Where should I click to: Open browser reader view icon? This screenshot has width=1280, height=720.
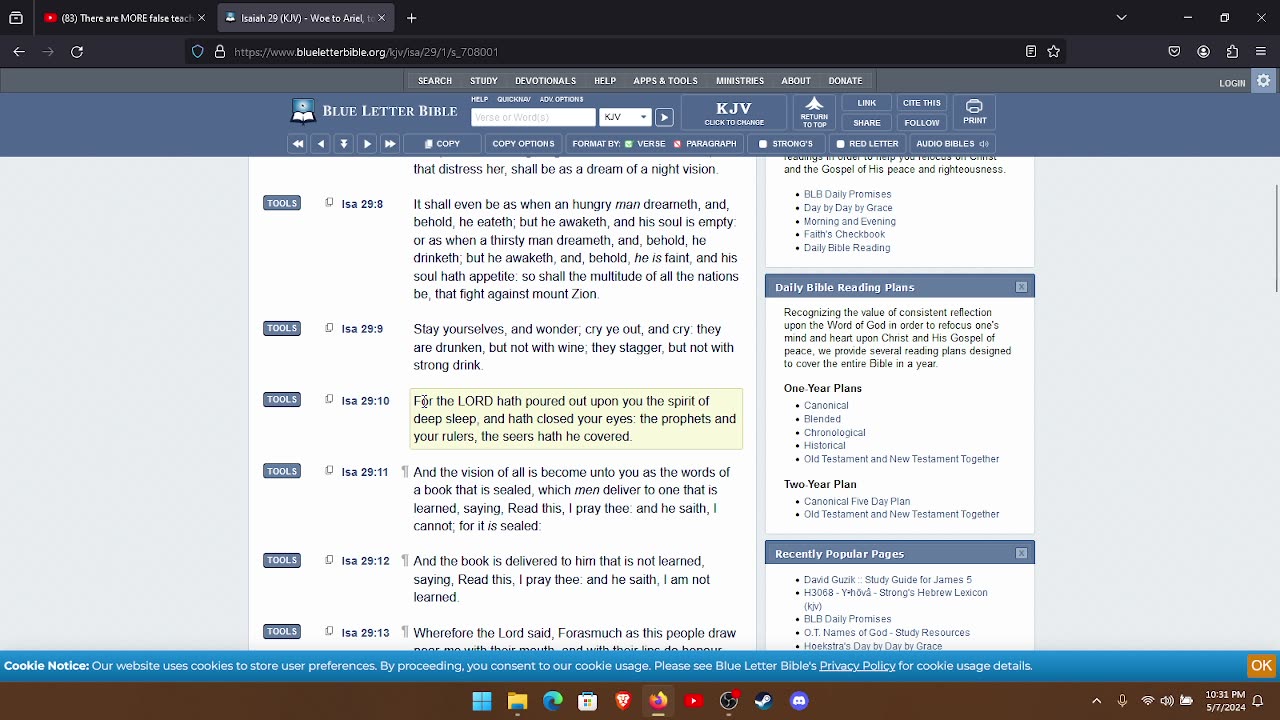click(x=1031, y=52)
